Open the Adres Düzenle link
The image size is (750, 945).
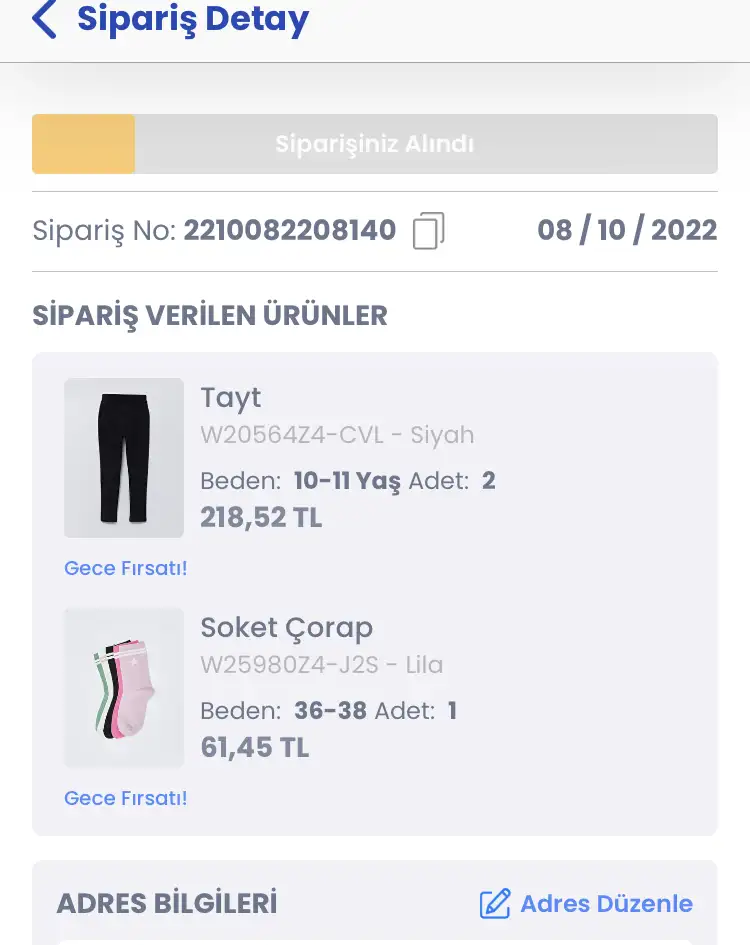point(586,903)
